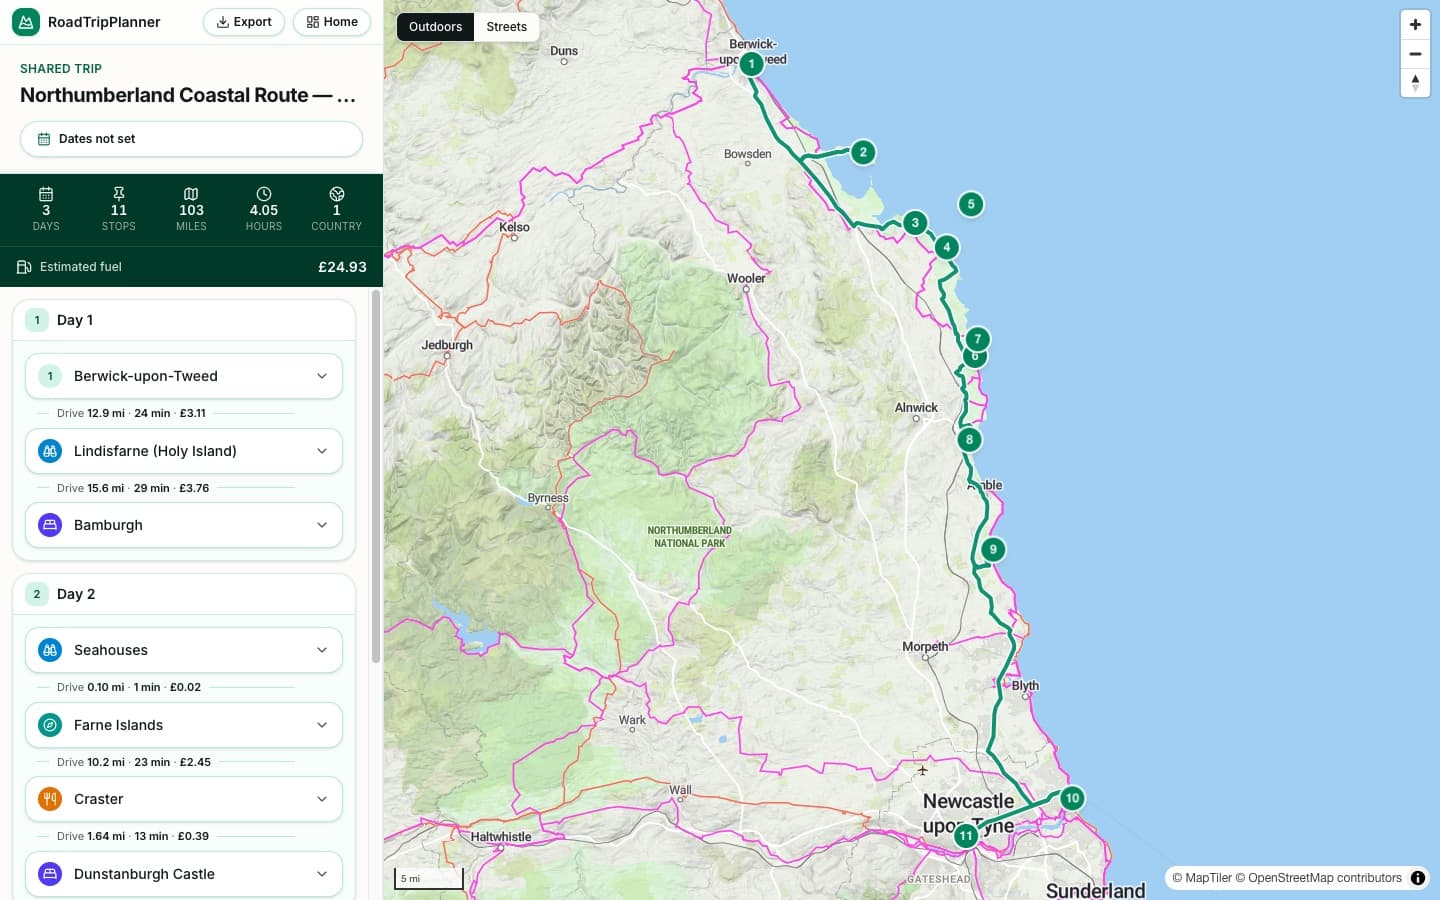Click the trip title Northumberland Coastal Route

click(x=188, y=95)
